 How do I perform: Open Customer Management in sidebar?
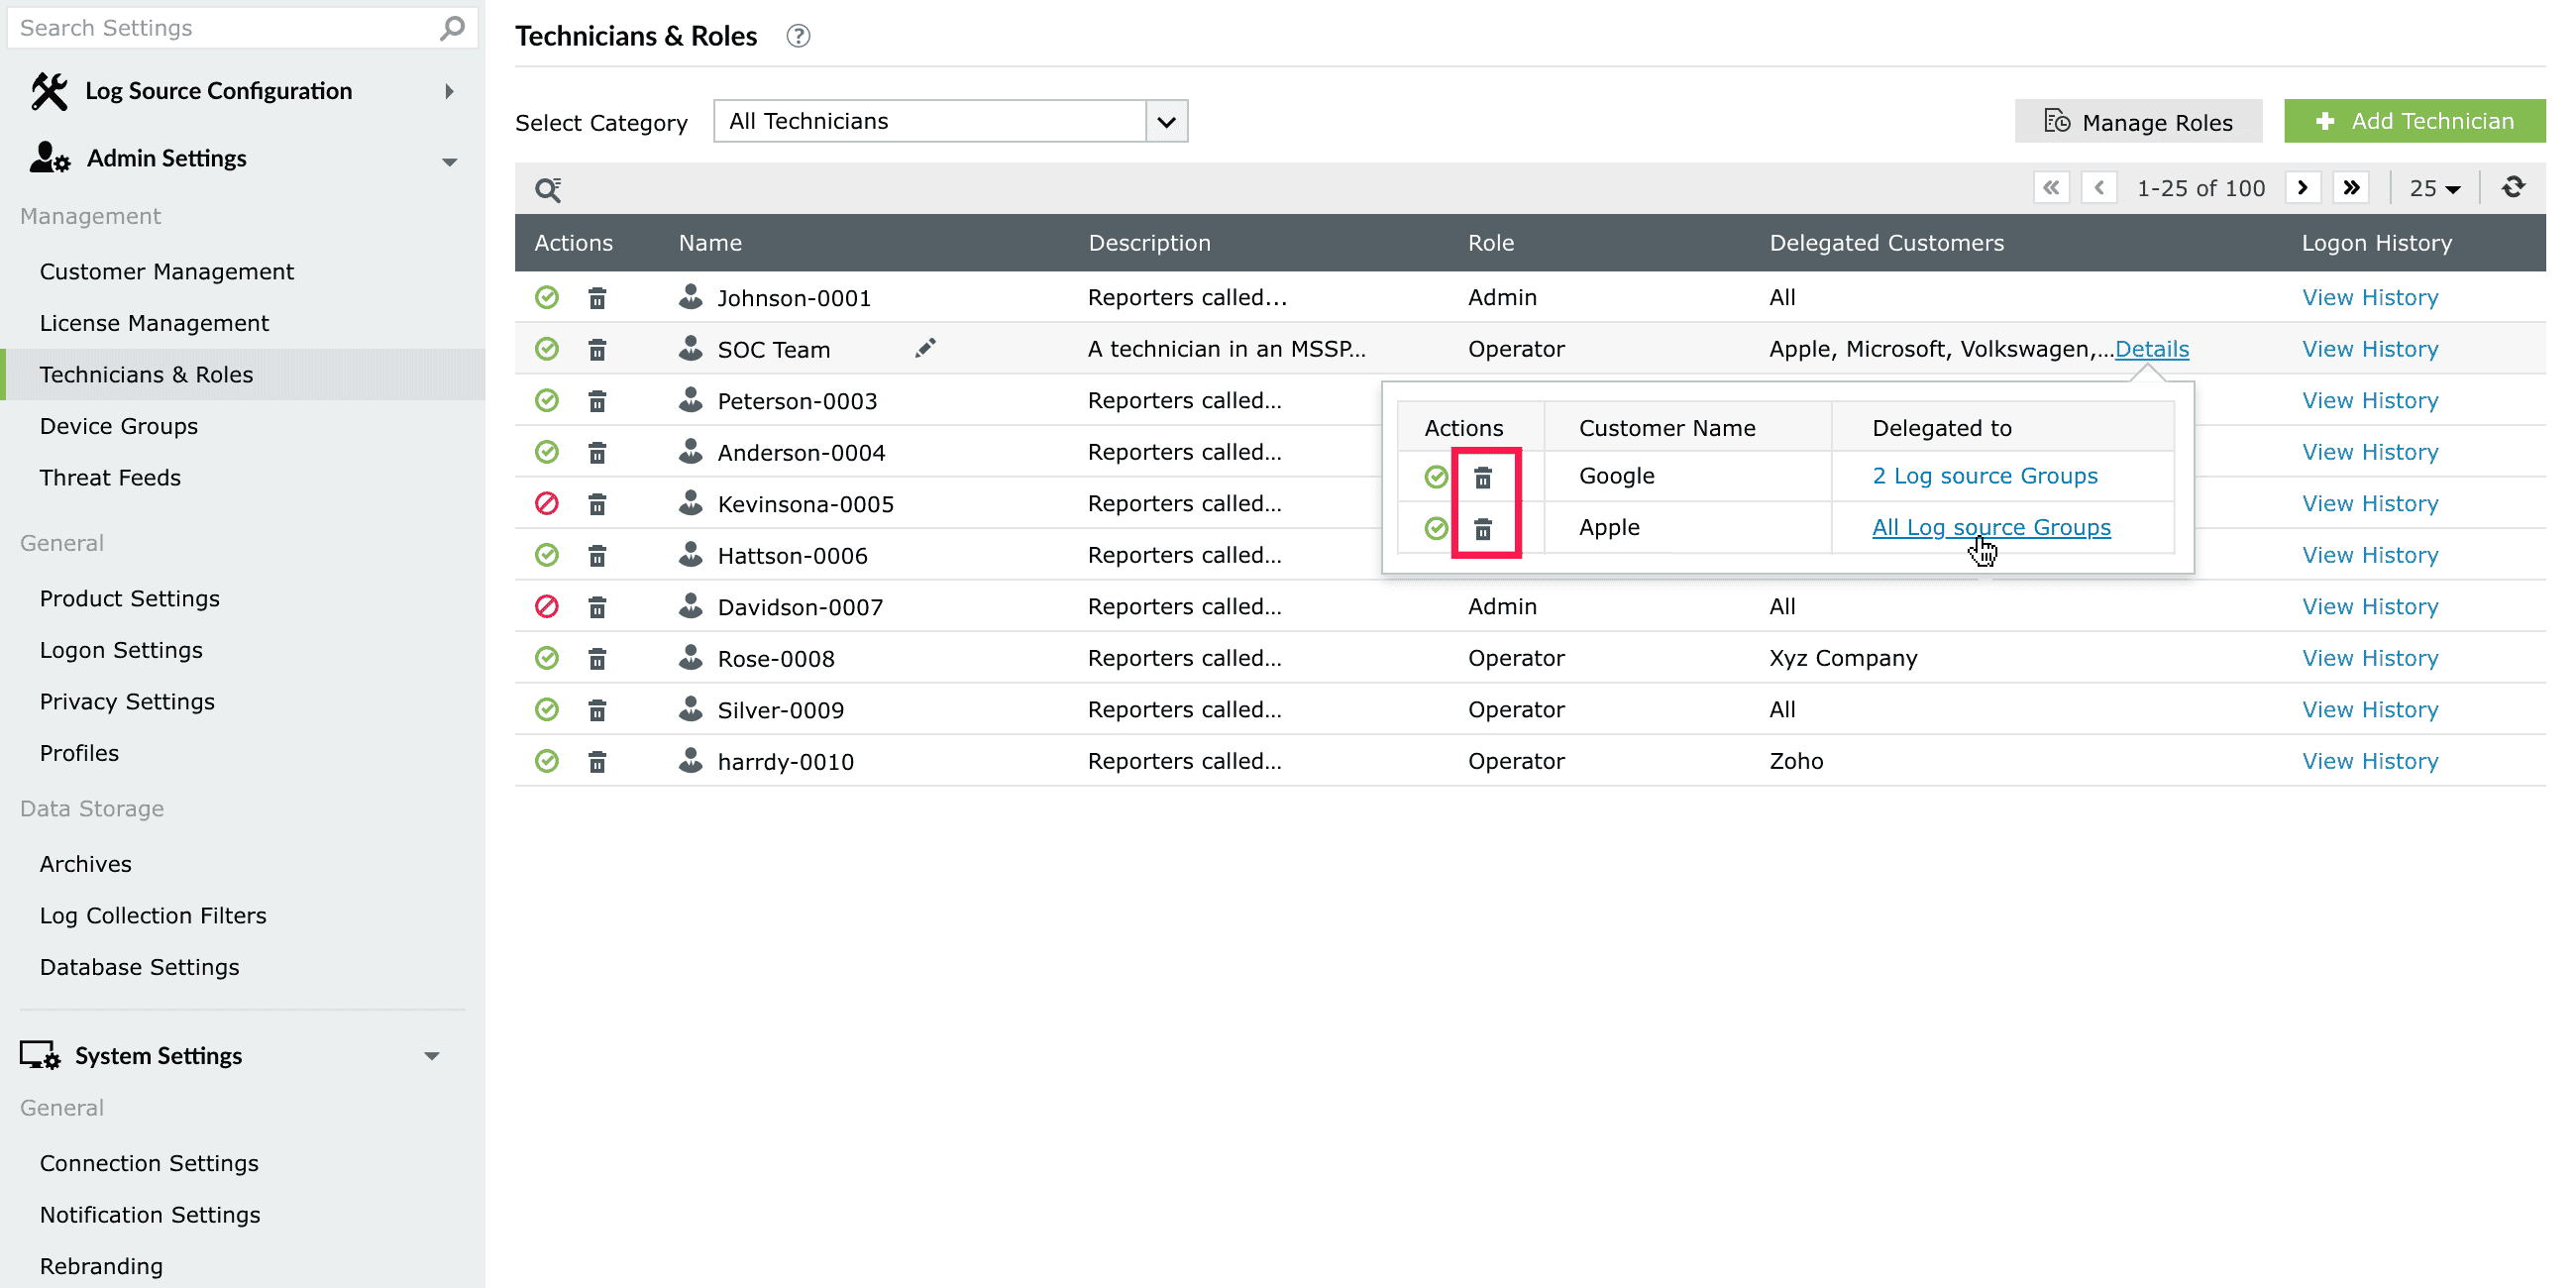point(167,272)
